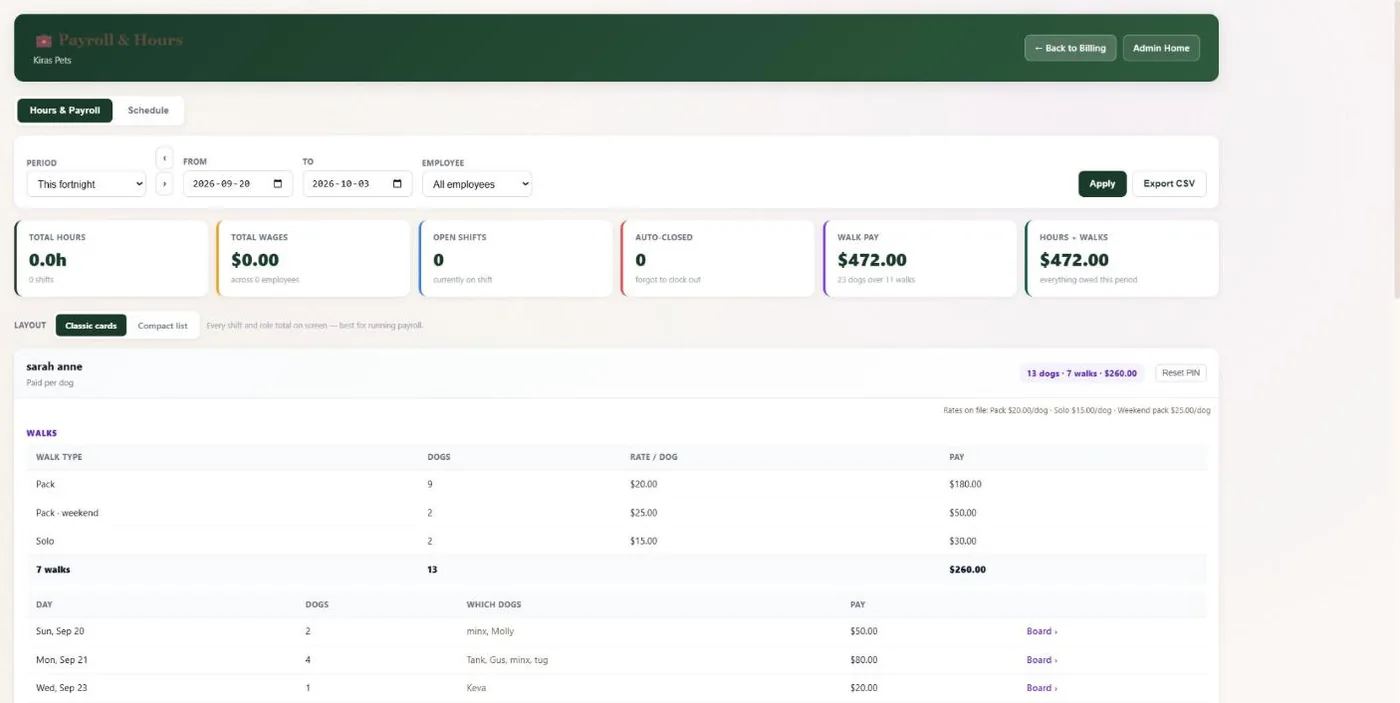Open the Period dropdown set to This fortnight
Viewport: 1400px width, 703px height.
tap(86, 184)
